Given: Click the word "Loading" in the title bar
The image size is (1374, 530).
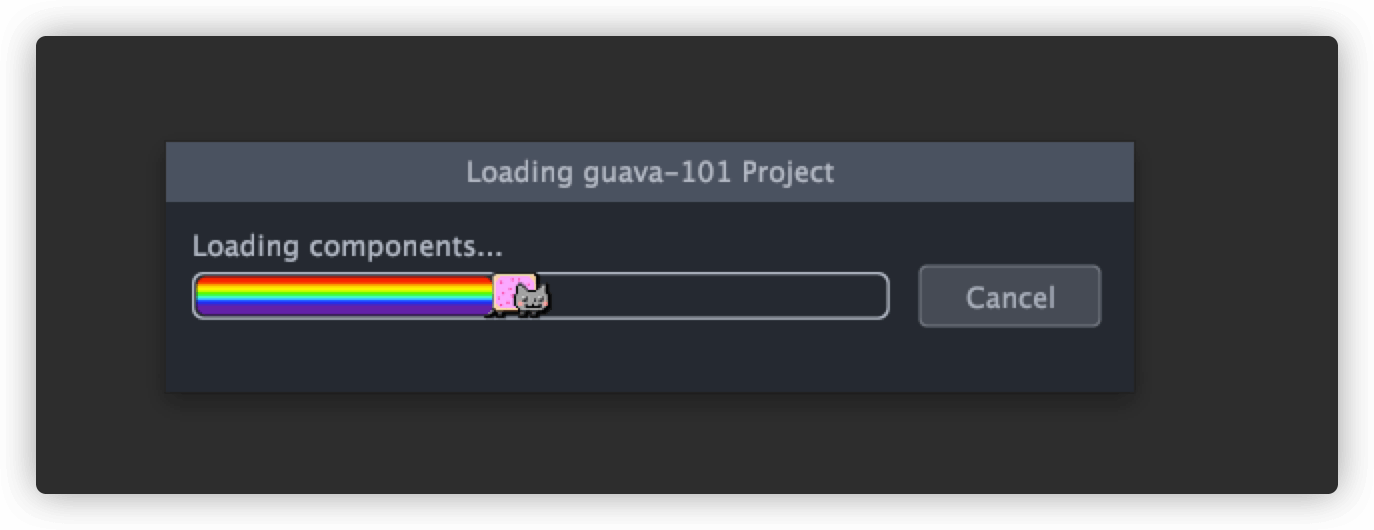Looking at the screenshot, I should (519, 173).
